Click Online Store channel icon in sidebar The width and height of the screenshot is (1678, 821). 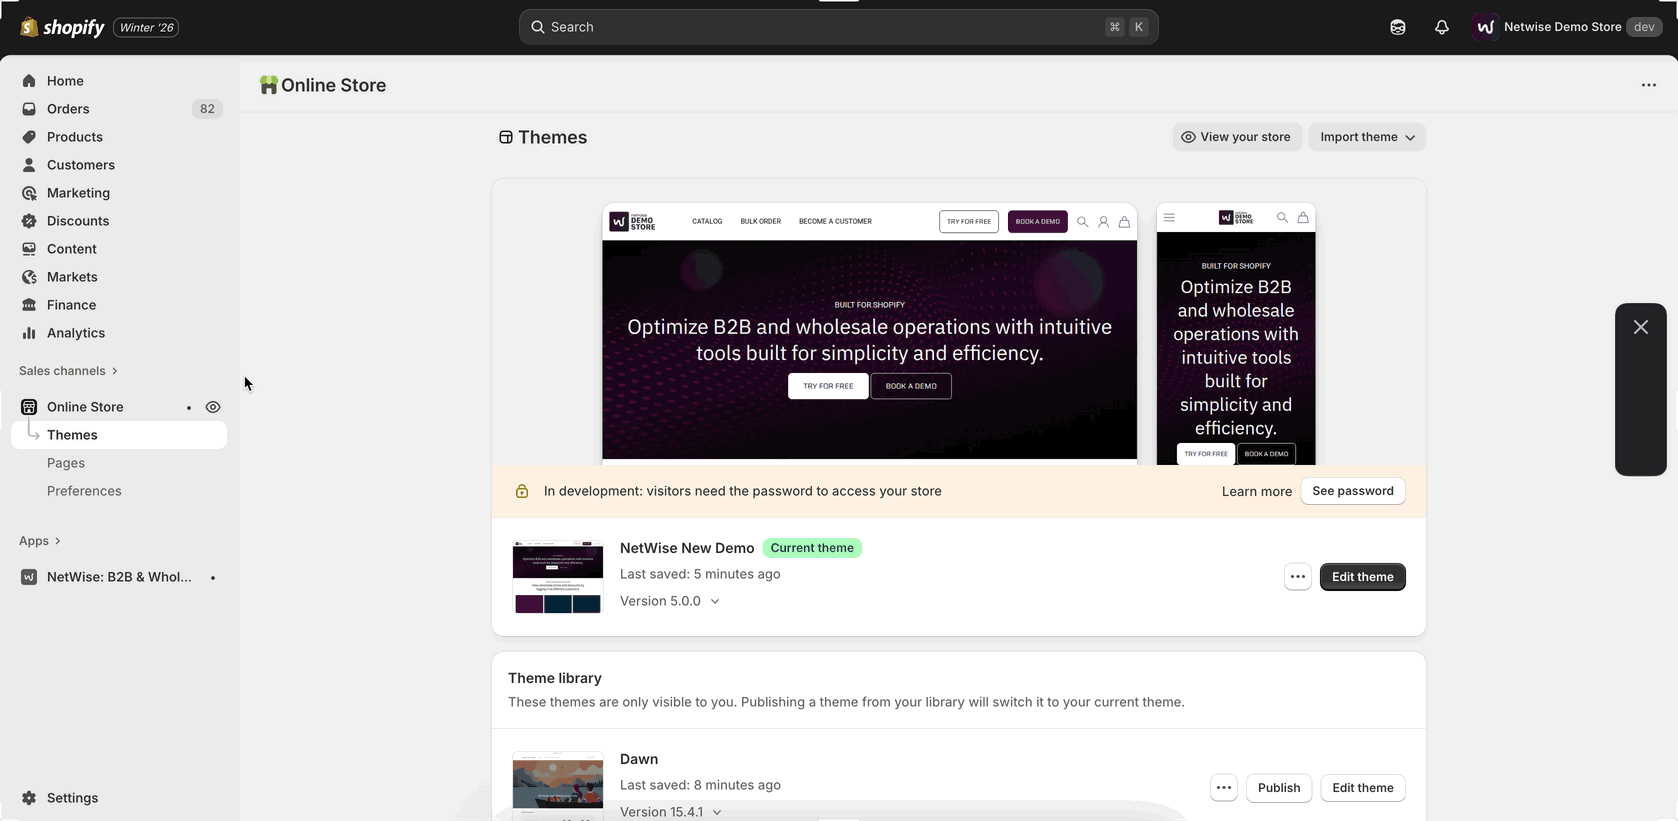point(29,407)
